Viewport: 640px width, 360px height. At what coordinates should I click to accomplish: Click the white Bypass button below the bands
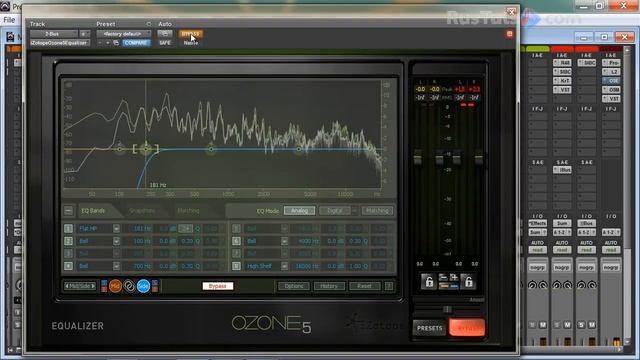pyautogui.click(x=218, y=286)
